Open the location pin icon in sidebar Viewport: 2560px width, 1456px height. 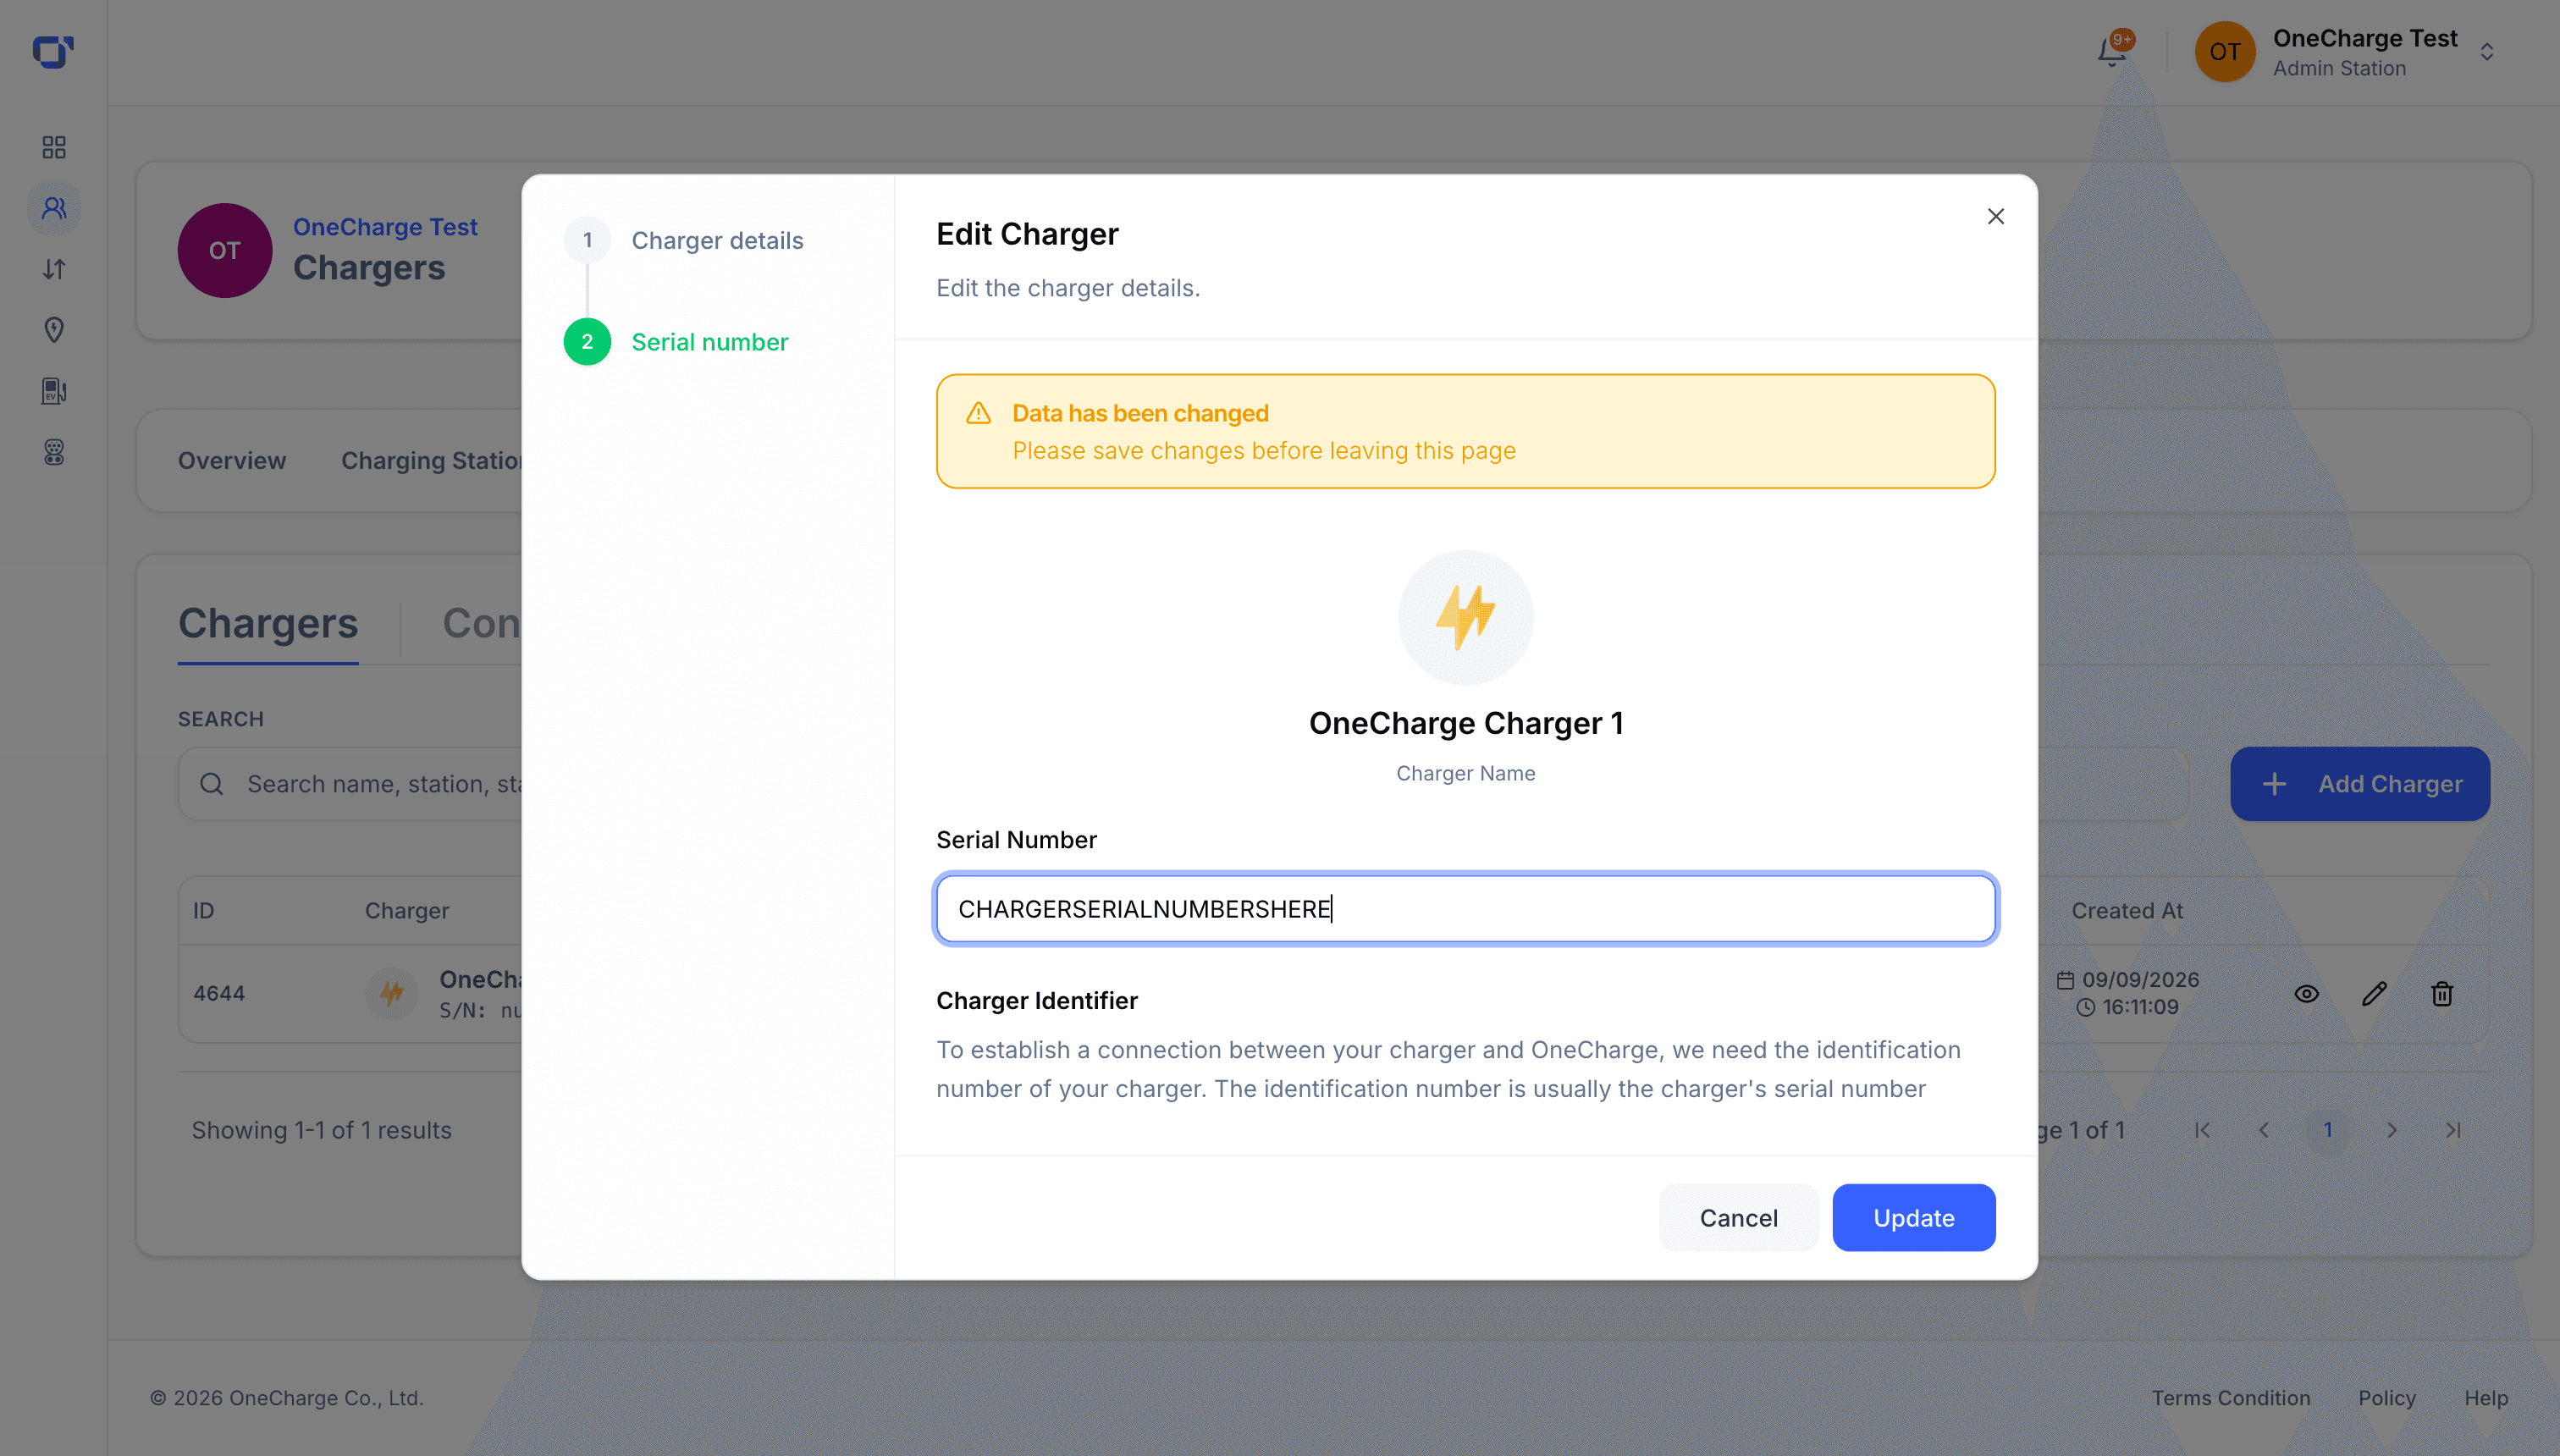click(x=54, y=330)
